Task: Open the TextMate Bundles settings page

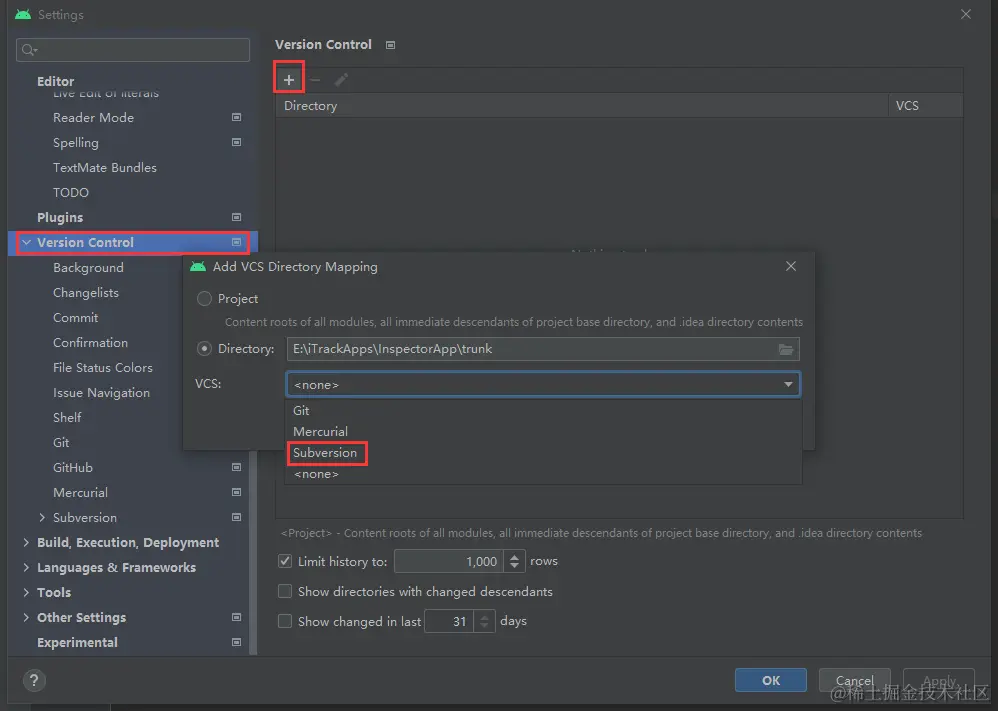Action: pos(105,167)
